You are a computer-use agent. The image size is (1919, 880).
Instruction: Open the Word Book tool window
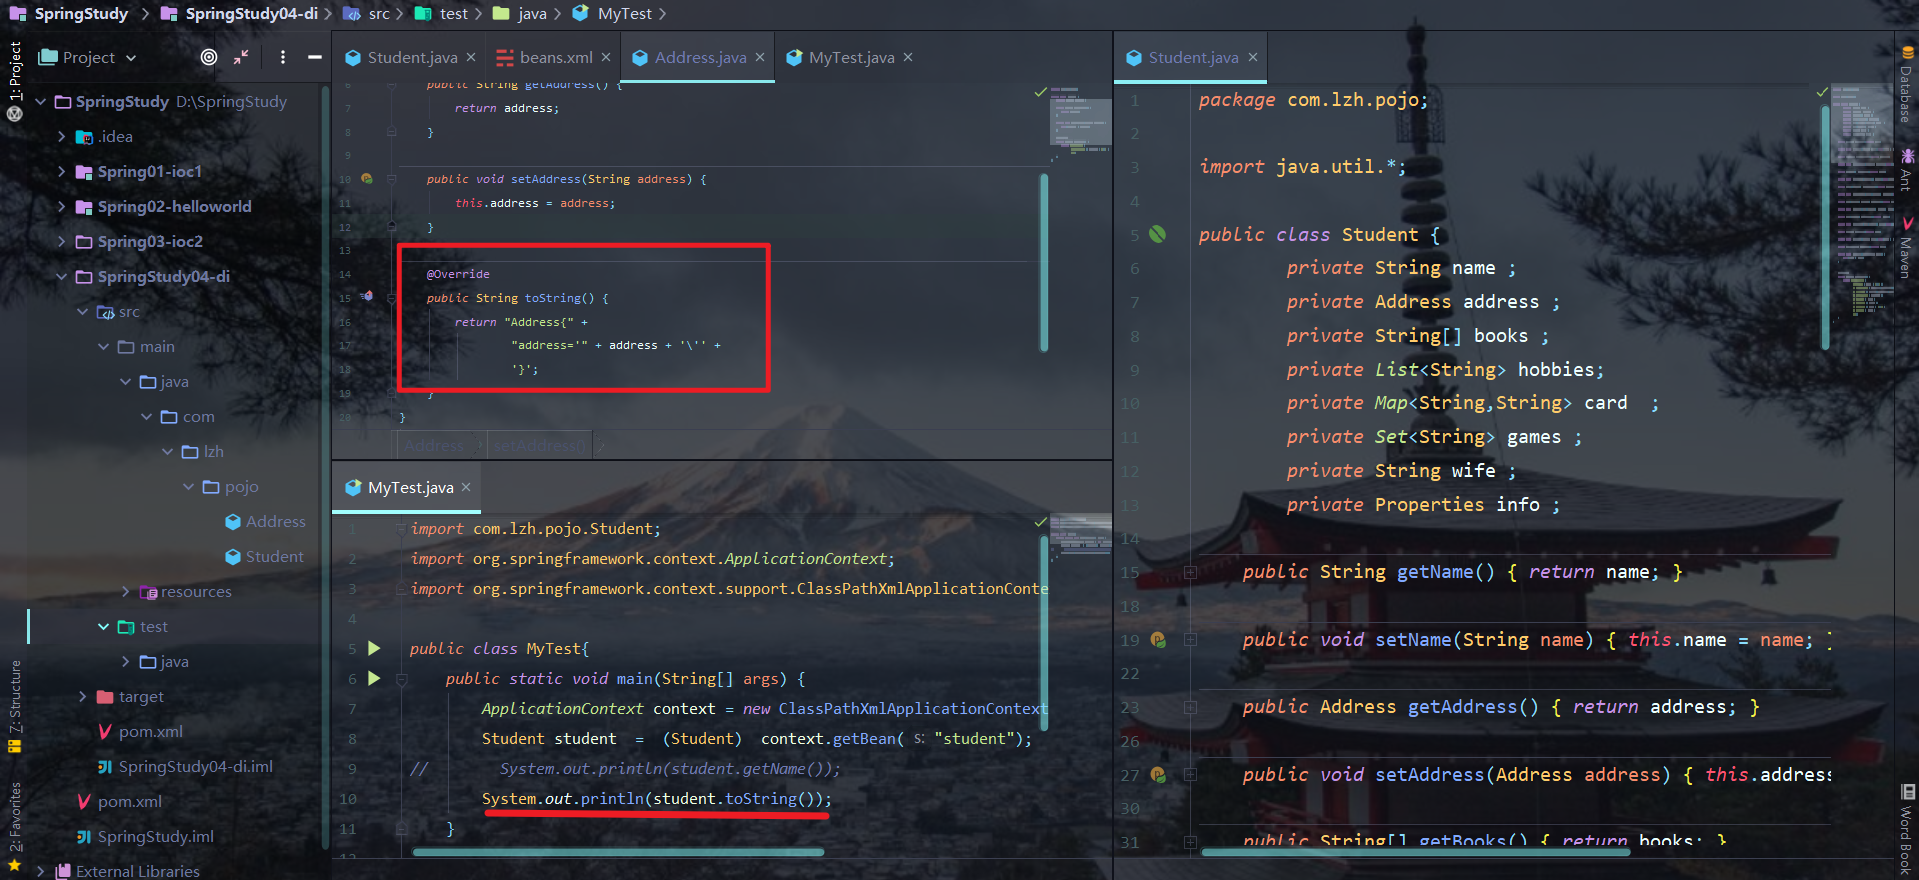coord(1906,830)
